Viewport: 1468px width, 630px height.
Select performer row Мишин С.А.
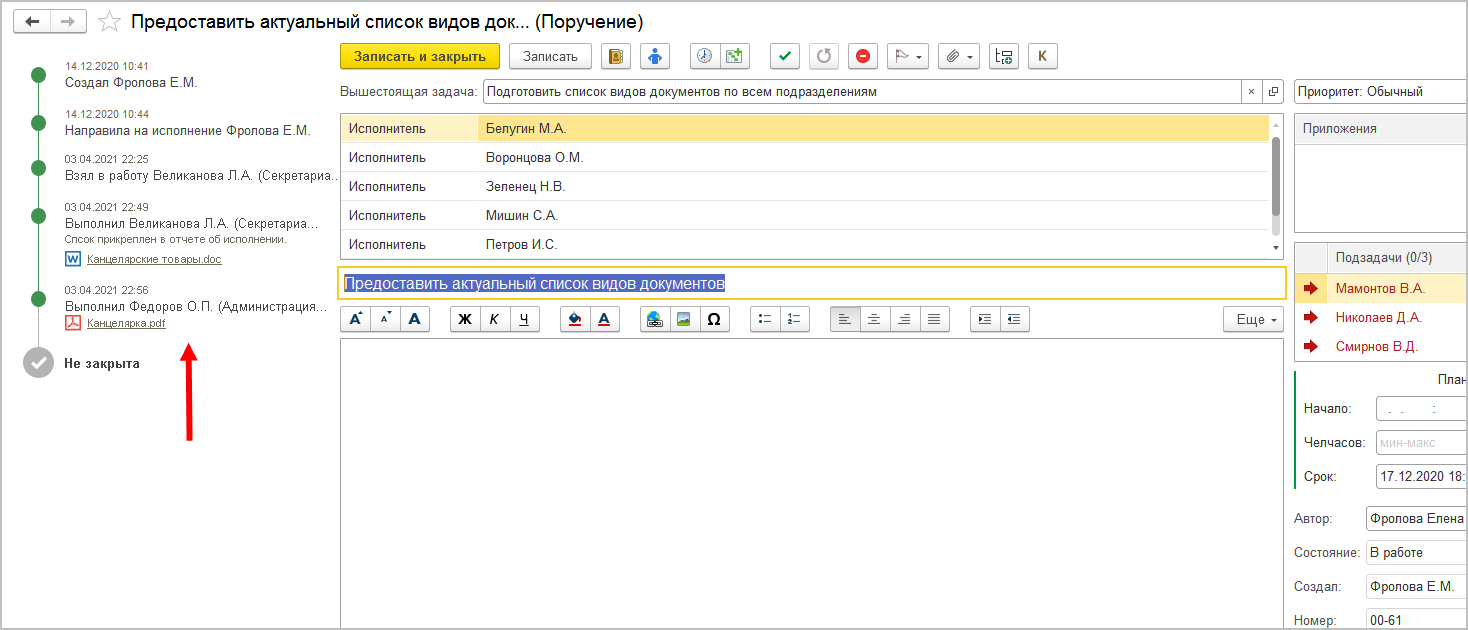[805, 215]
